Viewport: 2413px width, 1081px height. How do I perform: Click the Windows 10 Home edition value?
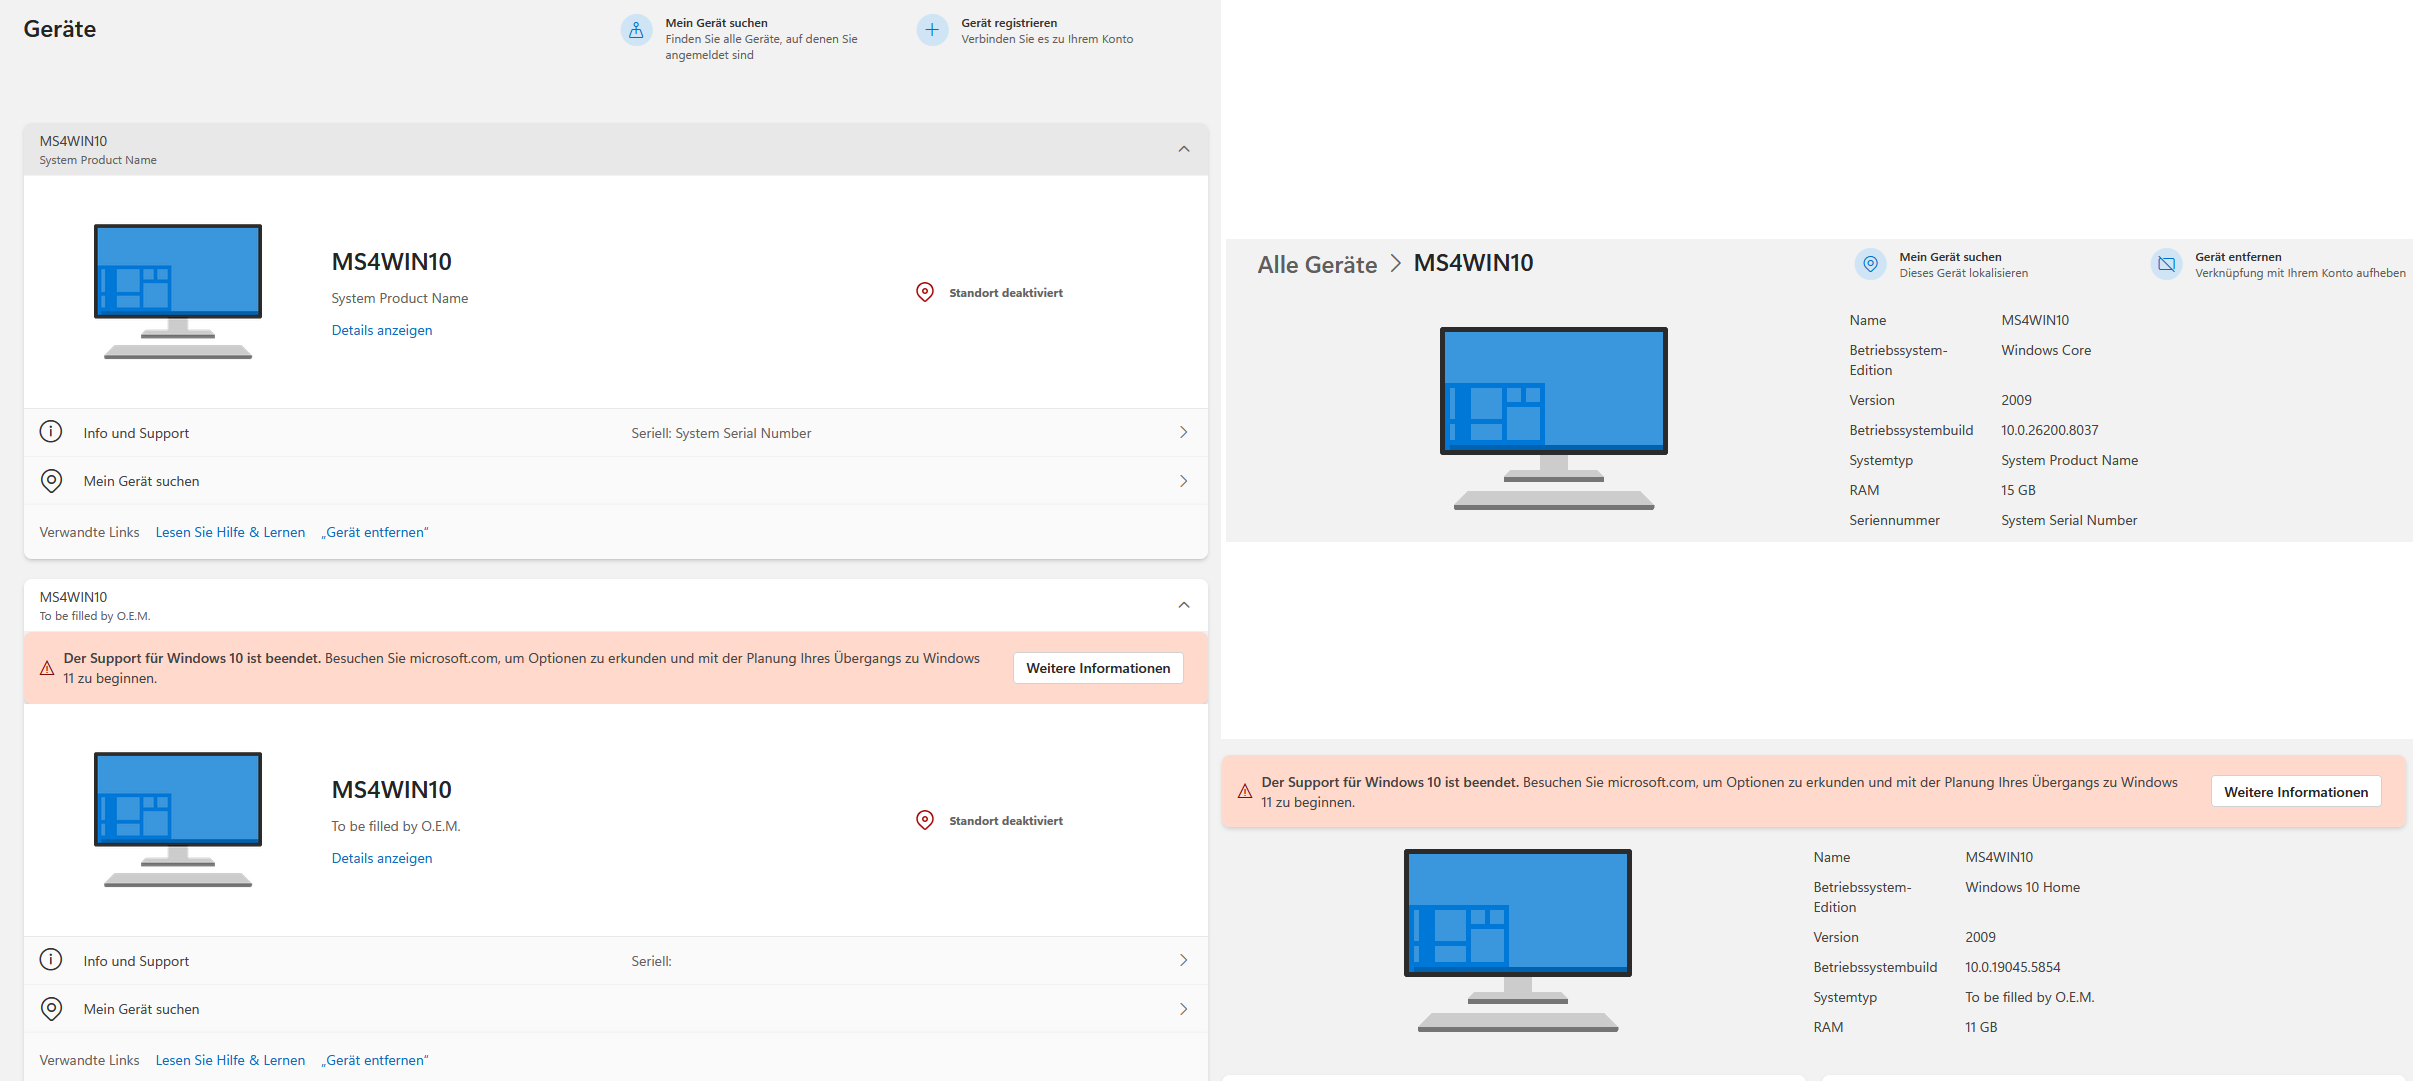click(2022, 887)
